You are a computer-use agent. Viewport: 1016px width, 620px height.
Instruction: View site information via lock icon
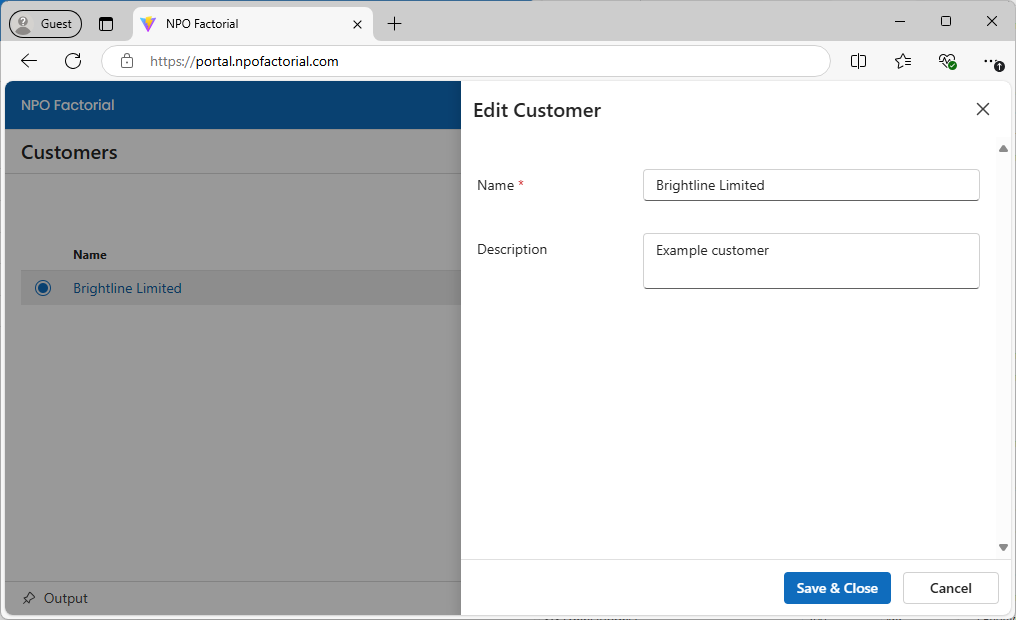pyautogui.click(x=127, y=61)
